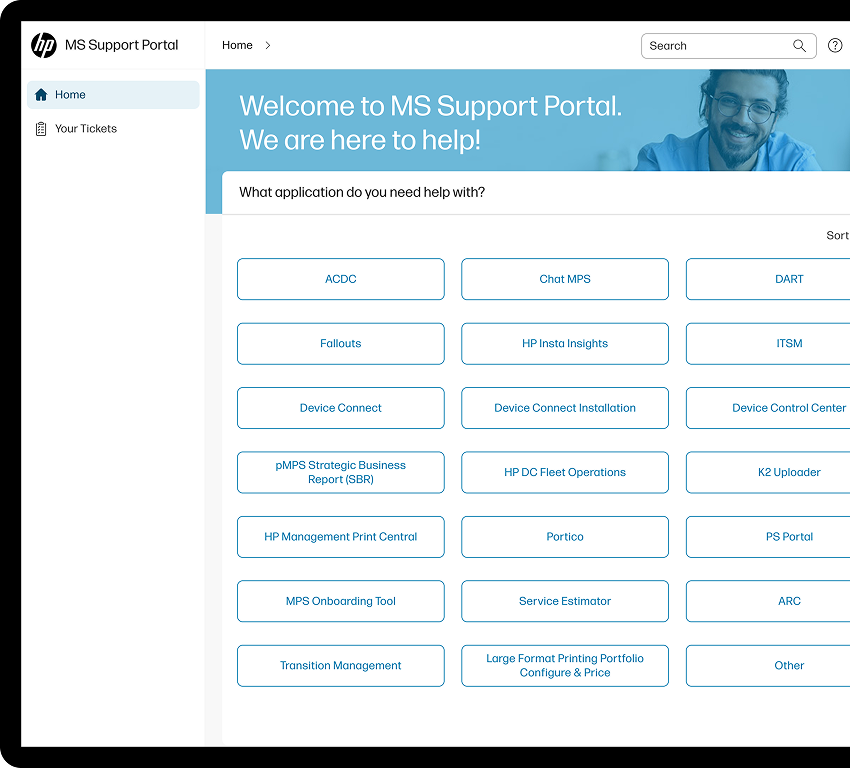This screenshot has width=850, height=768.
Task: Pick the ARC application button
Action: (x=768, y=601)
